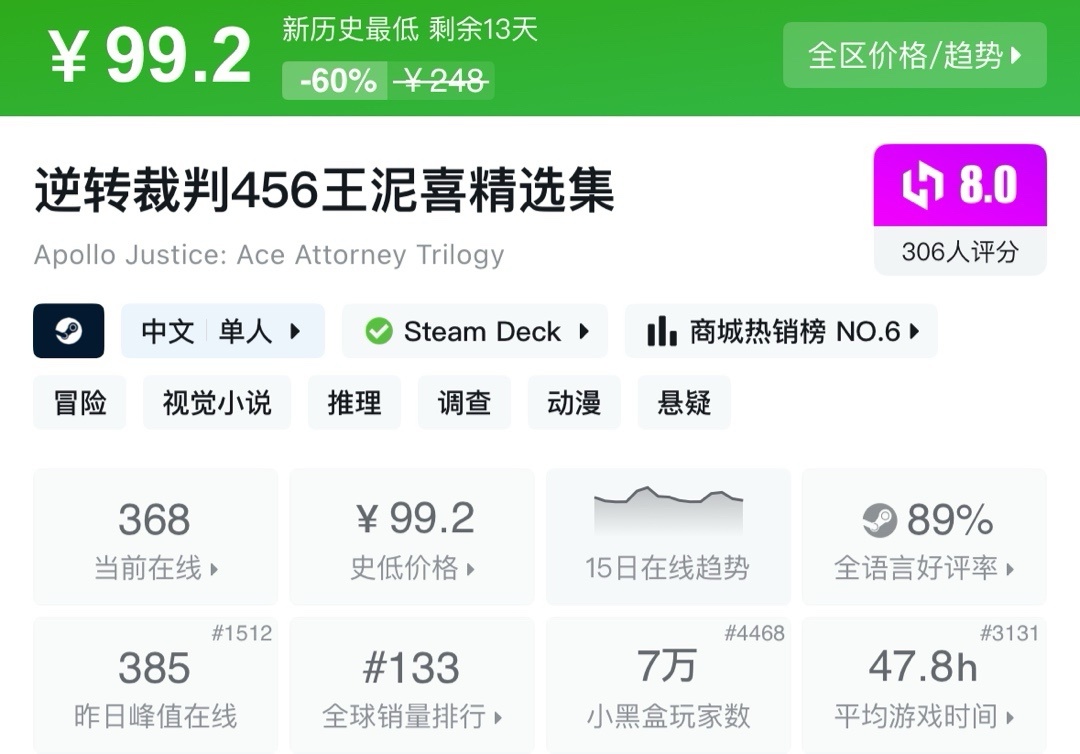Tap the 调查 tag
This screenshot has height=754, width=1080.
pyautogui.click(x=464, y=403)
